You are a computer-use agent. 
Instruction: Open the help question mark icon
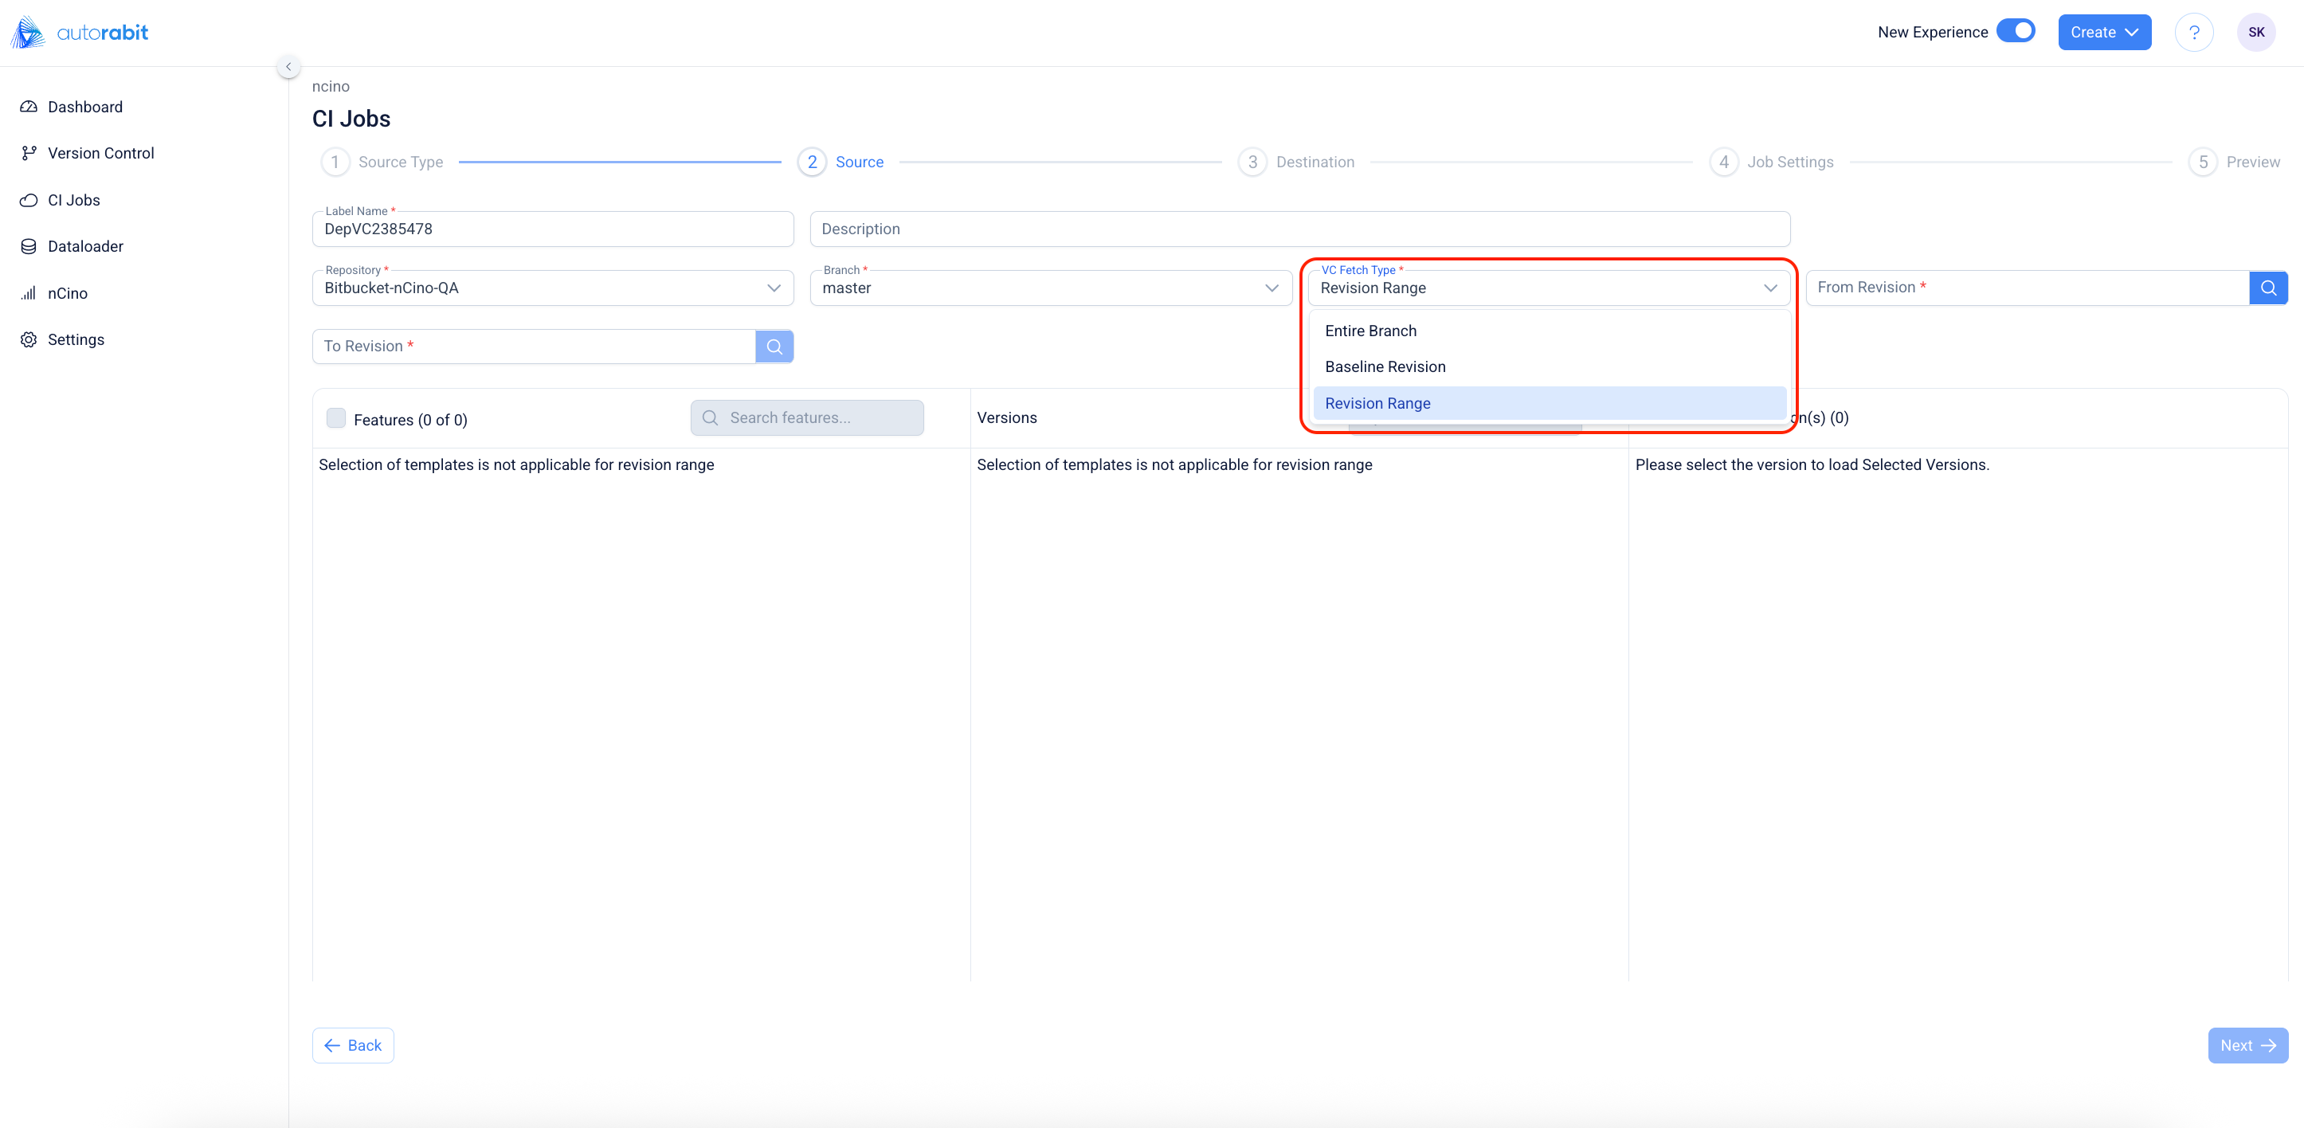click(2194, 32)
